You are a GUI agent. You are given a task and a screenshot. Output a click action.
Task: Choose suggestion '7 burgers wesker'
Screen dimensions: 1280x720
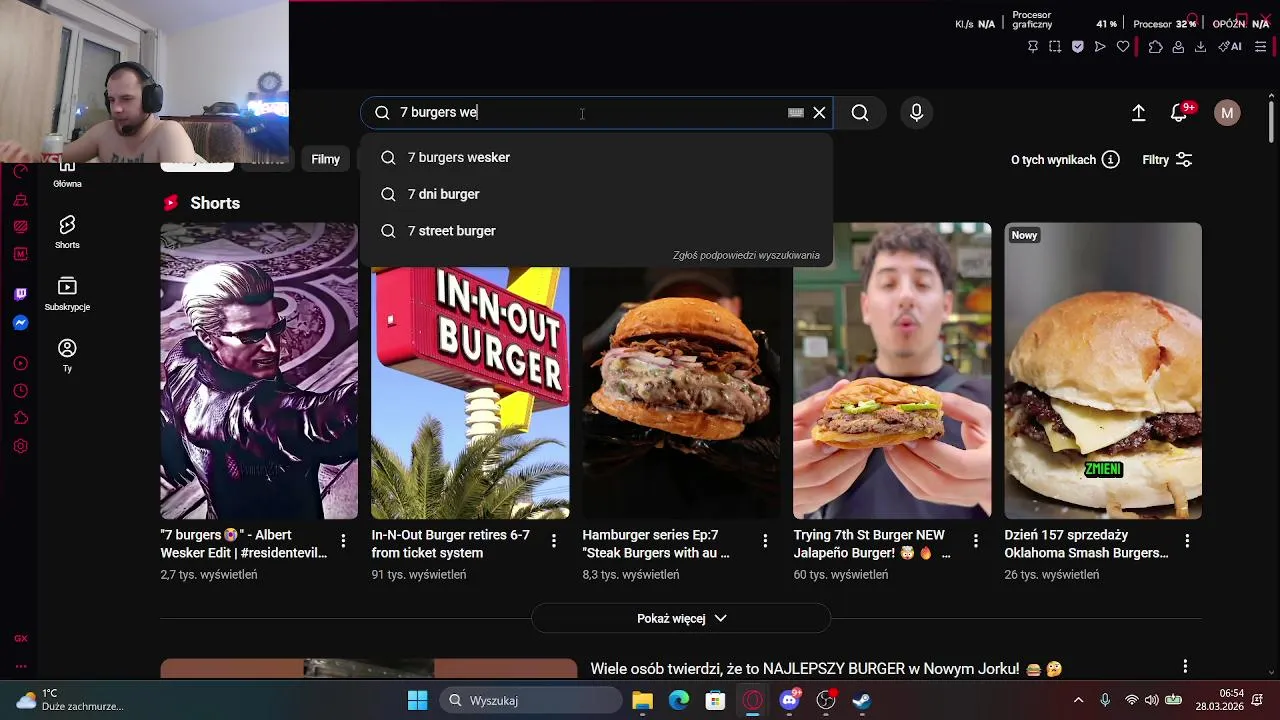596,157
